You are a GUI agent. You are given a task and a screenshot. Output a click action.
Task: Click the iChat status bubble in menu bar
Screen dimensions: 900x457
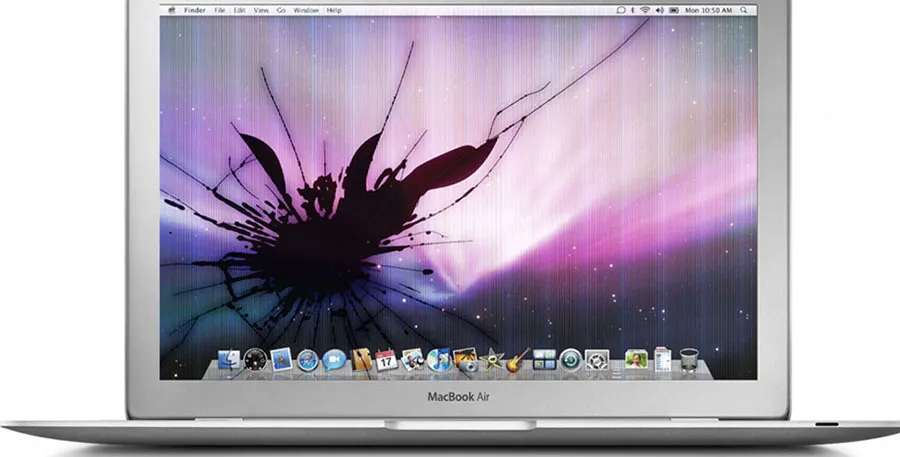tap(620, 10)
